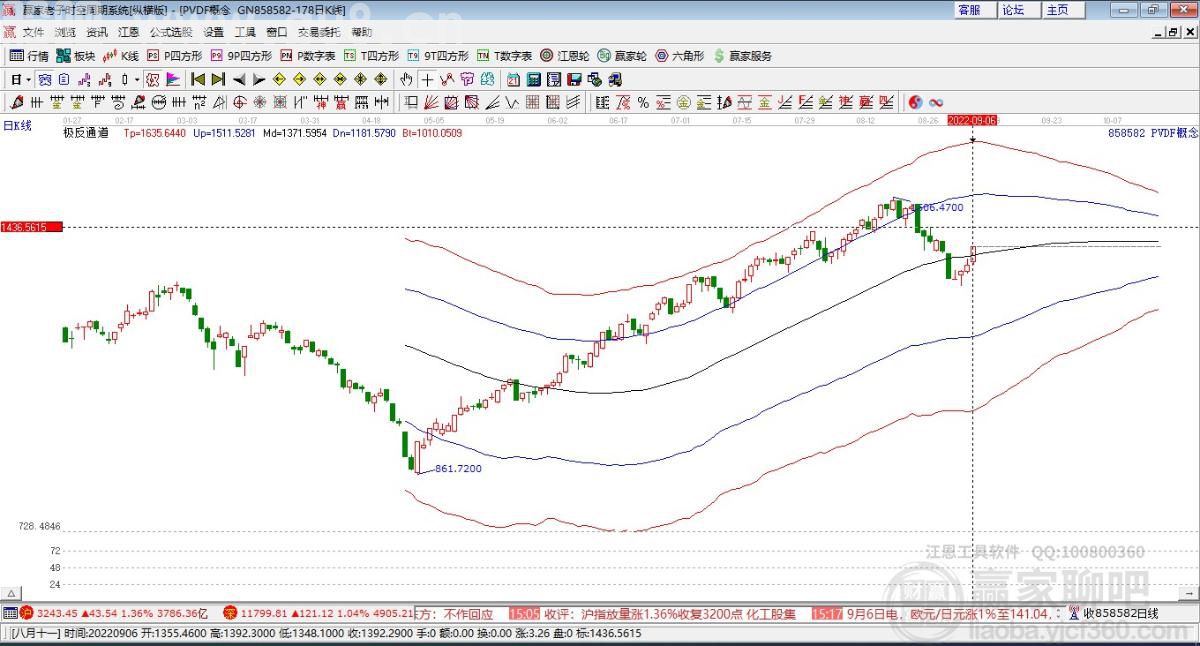Jump to first bar with green arrow
Screen dimensions: 1200x646
(x=198, y=79)
